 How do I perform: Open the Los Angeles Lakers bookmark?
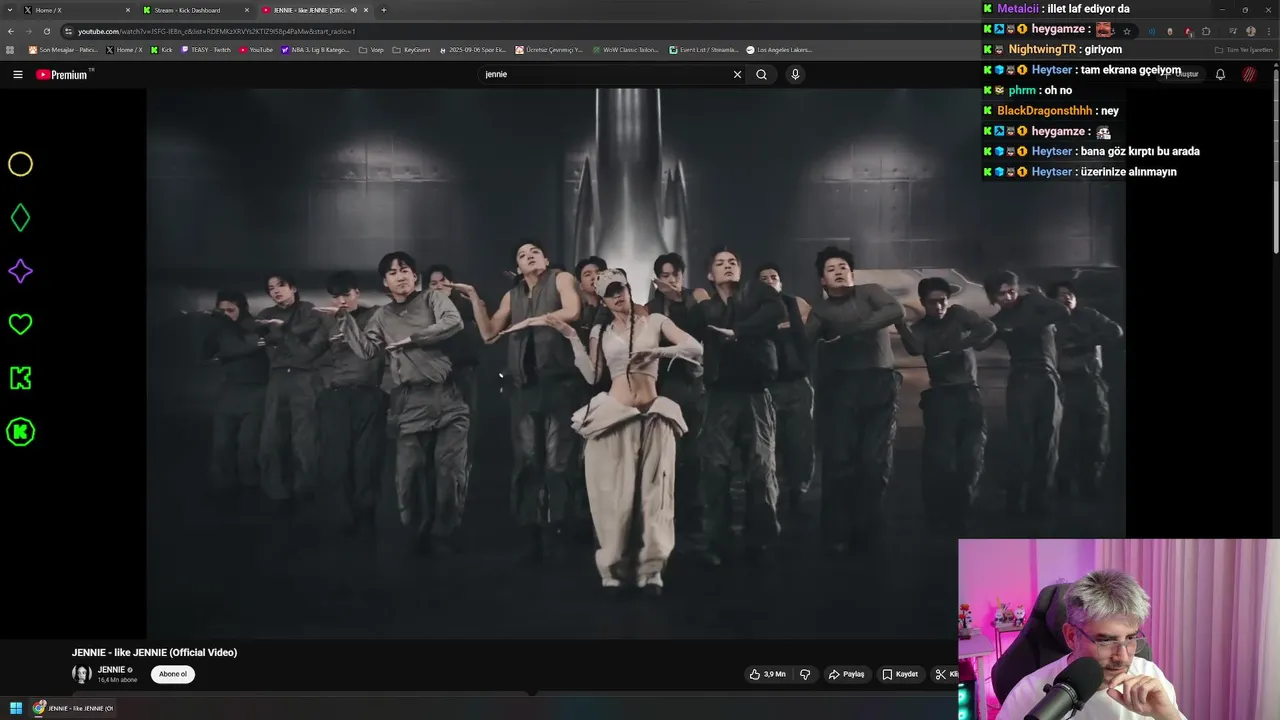(779, 49)
